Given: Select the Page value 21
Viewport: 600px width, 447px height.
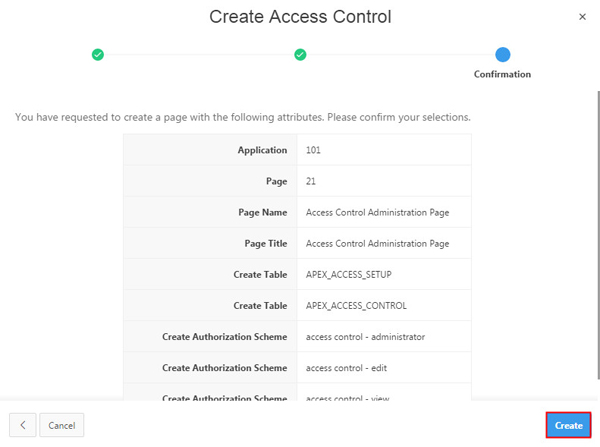Looking at the screenshot, I should tap(311, 181).
